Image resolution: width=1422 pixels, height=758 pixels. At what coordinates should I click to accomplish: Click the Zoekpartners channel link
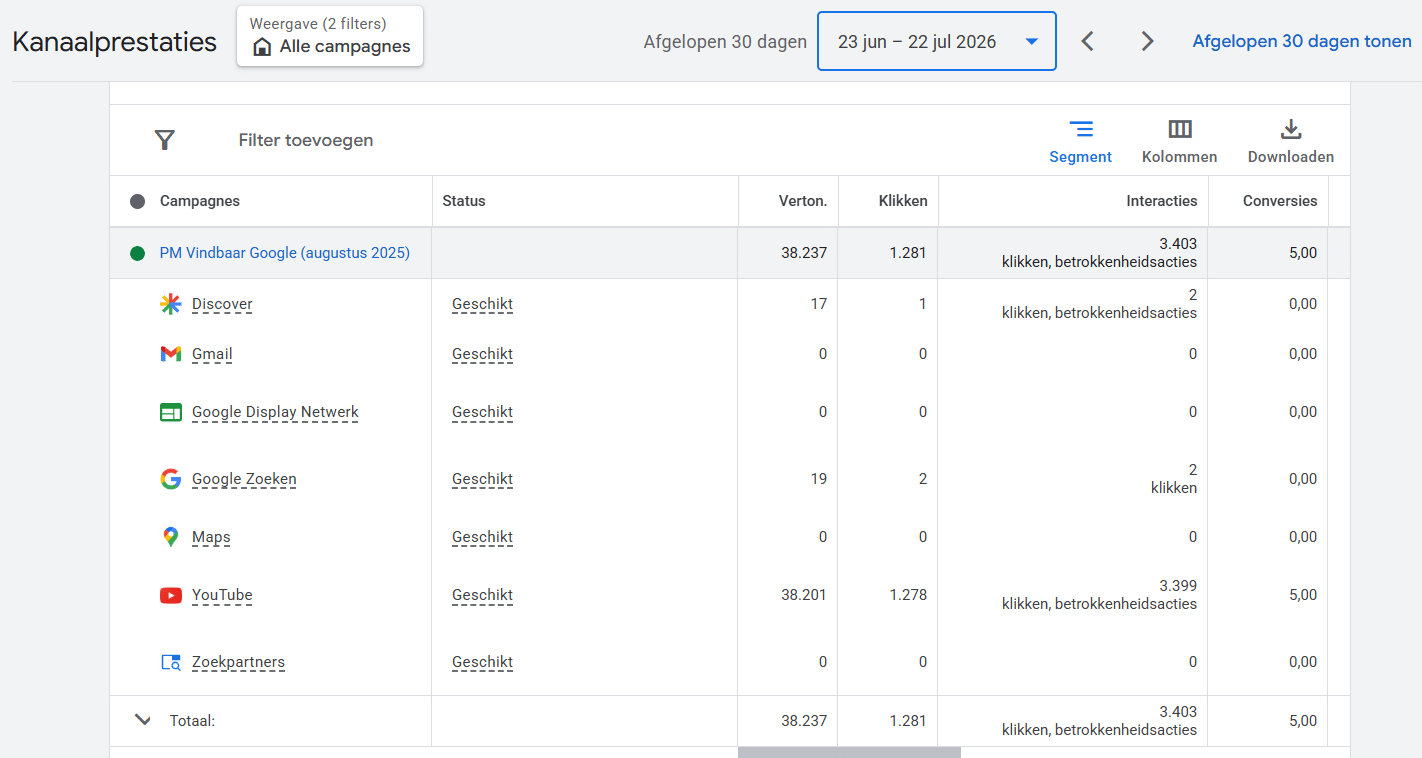(x=238, y=662)
